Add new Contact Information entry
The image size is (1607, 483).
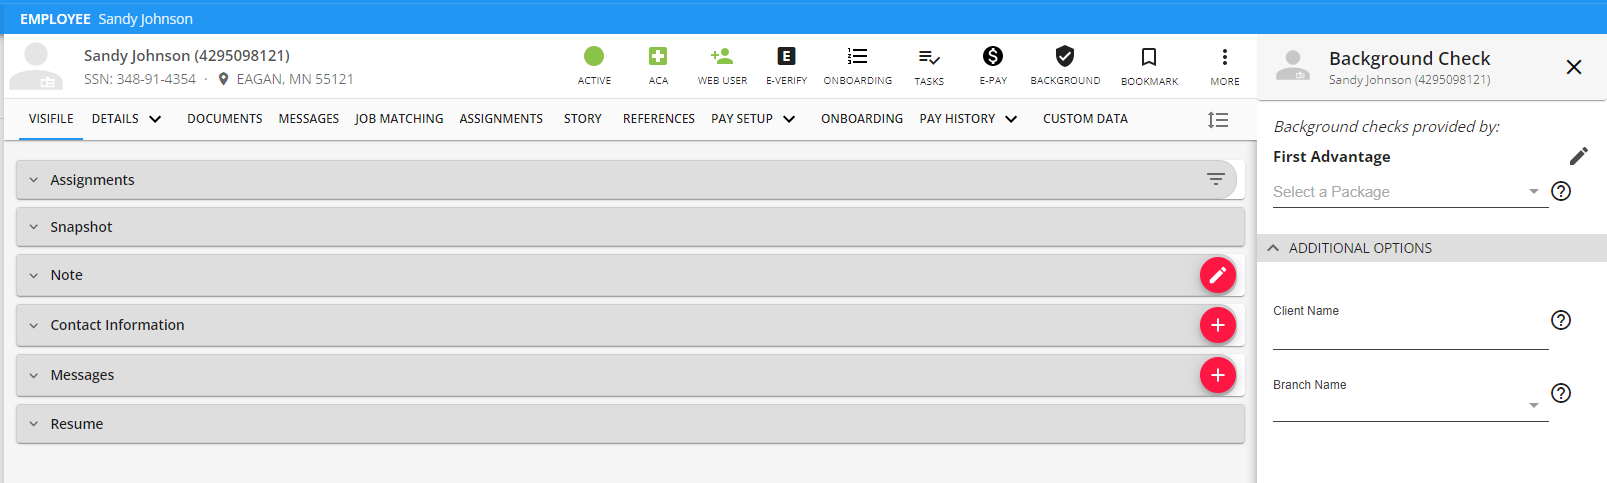click(x=1218, y=325)
